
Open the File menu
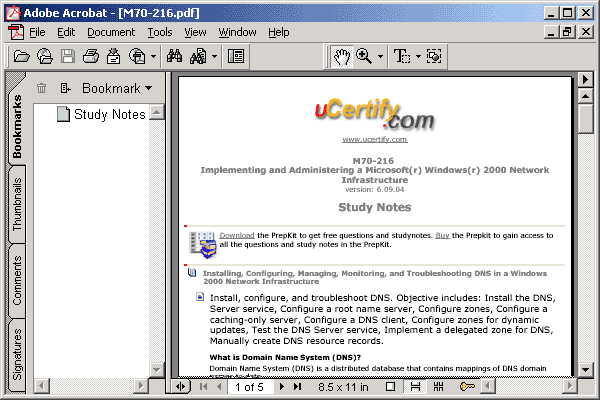[37, 33]
